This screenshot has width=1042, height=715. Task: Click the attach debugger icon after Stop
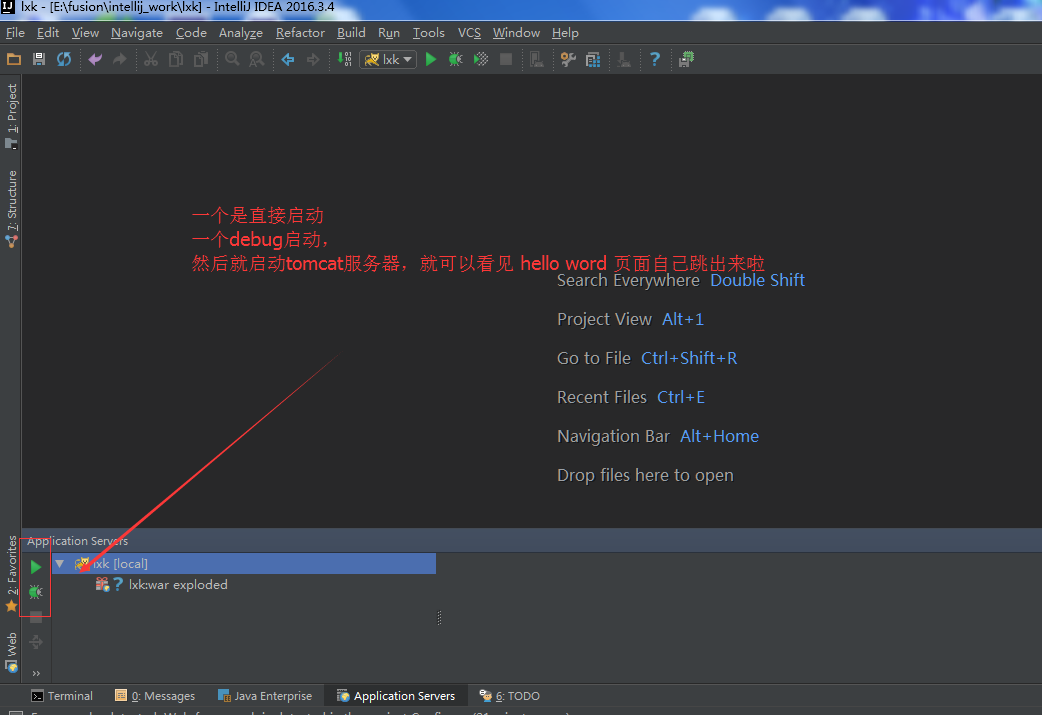536,59
